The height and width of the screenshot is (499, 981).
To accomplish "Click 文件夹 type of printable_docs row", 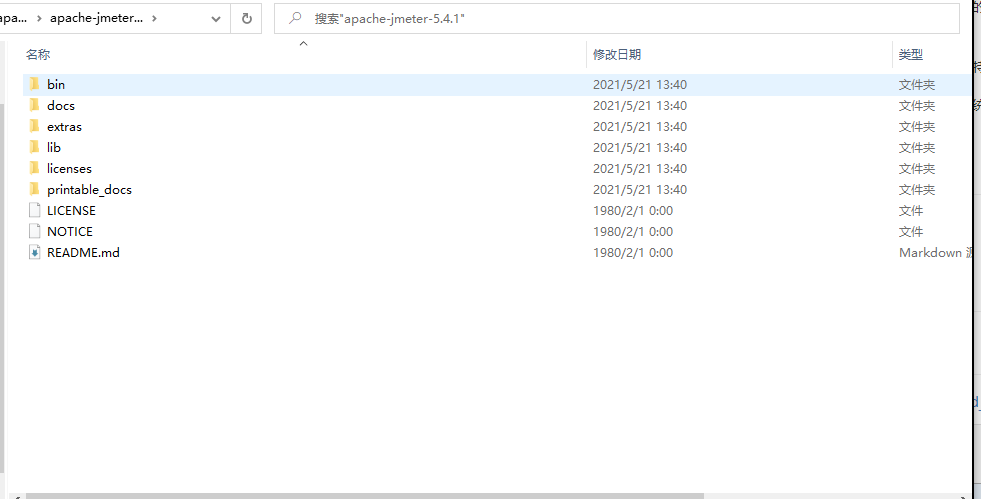I will coord(917,189).
